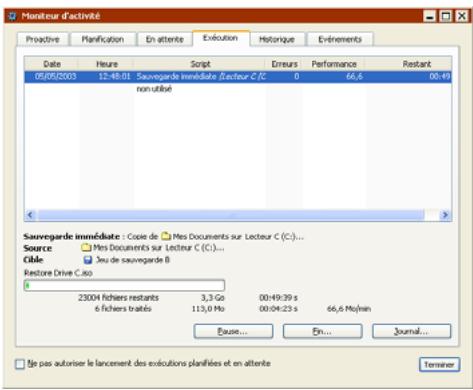The image size is (473, 390).
Task: Click the 00:04:23 s elapsed time
Action: (x=278, y=309)
